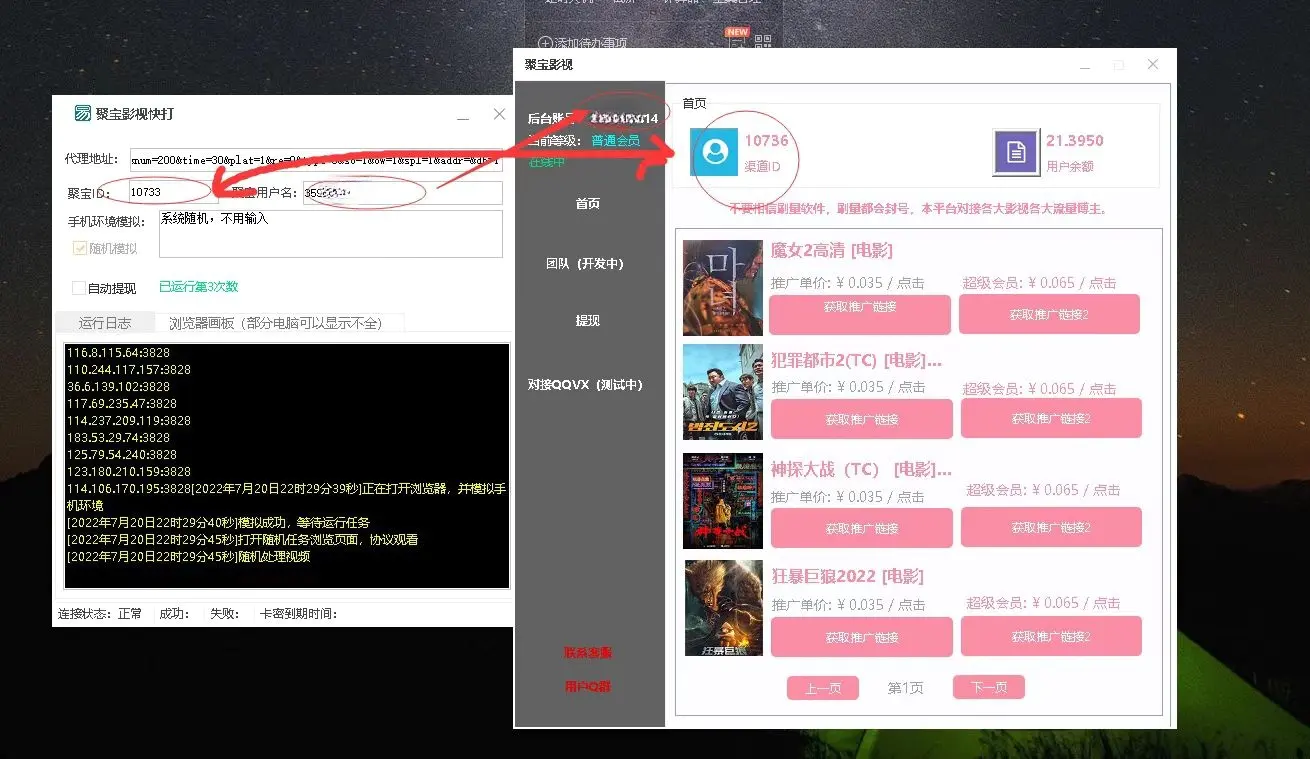Click the 聚宝影视快打 app logo icon
Image resolution: width=1310 pixels, height=759 pixels.
click(x=83, y=114)
